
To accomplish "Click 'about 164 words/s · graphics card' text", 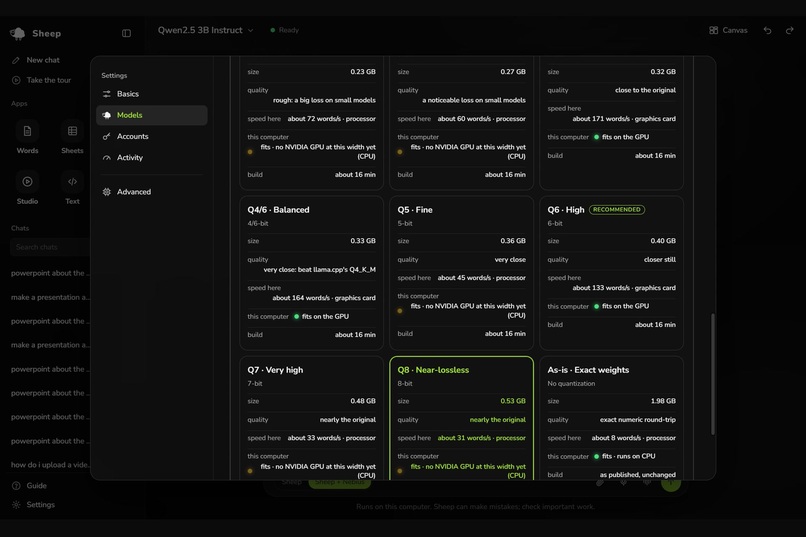I will 324,298.
